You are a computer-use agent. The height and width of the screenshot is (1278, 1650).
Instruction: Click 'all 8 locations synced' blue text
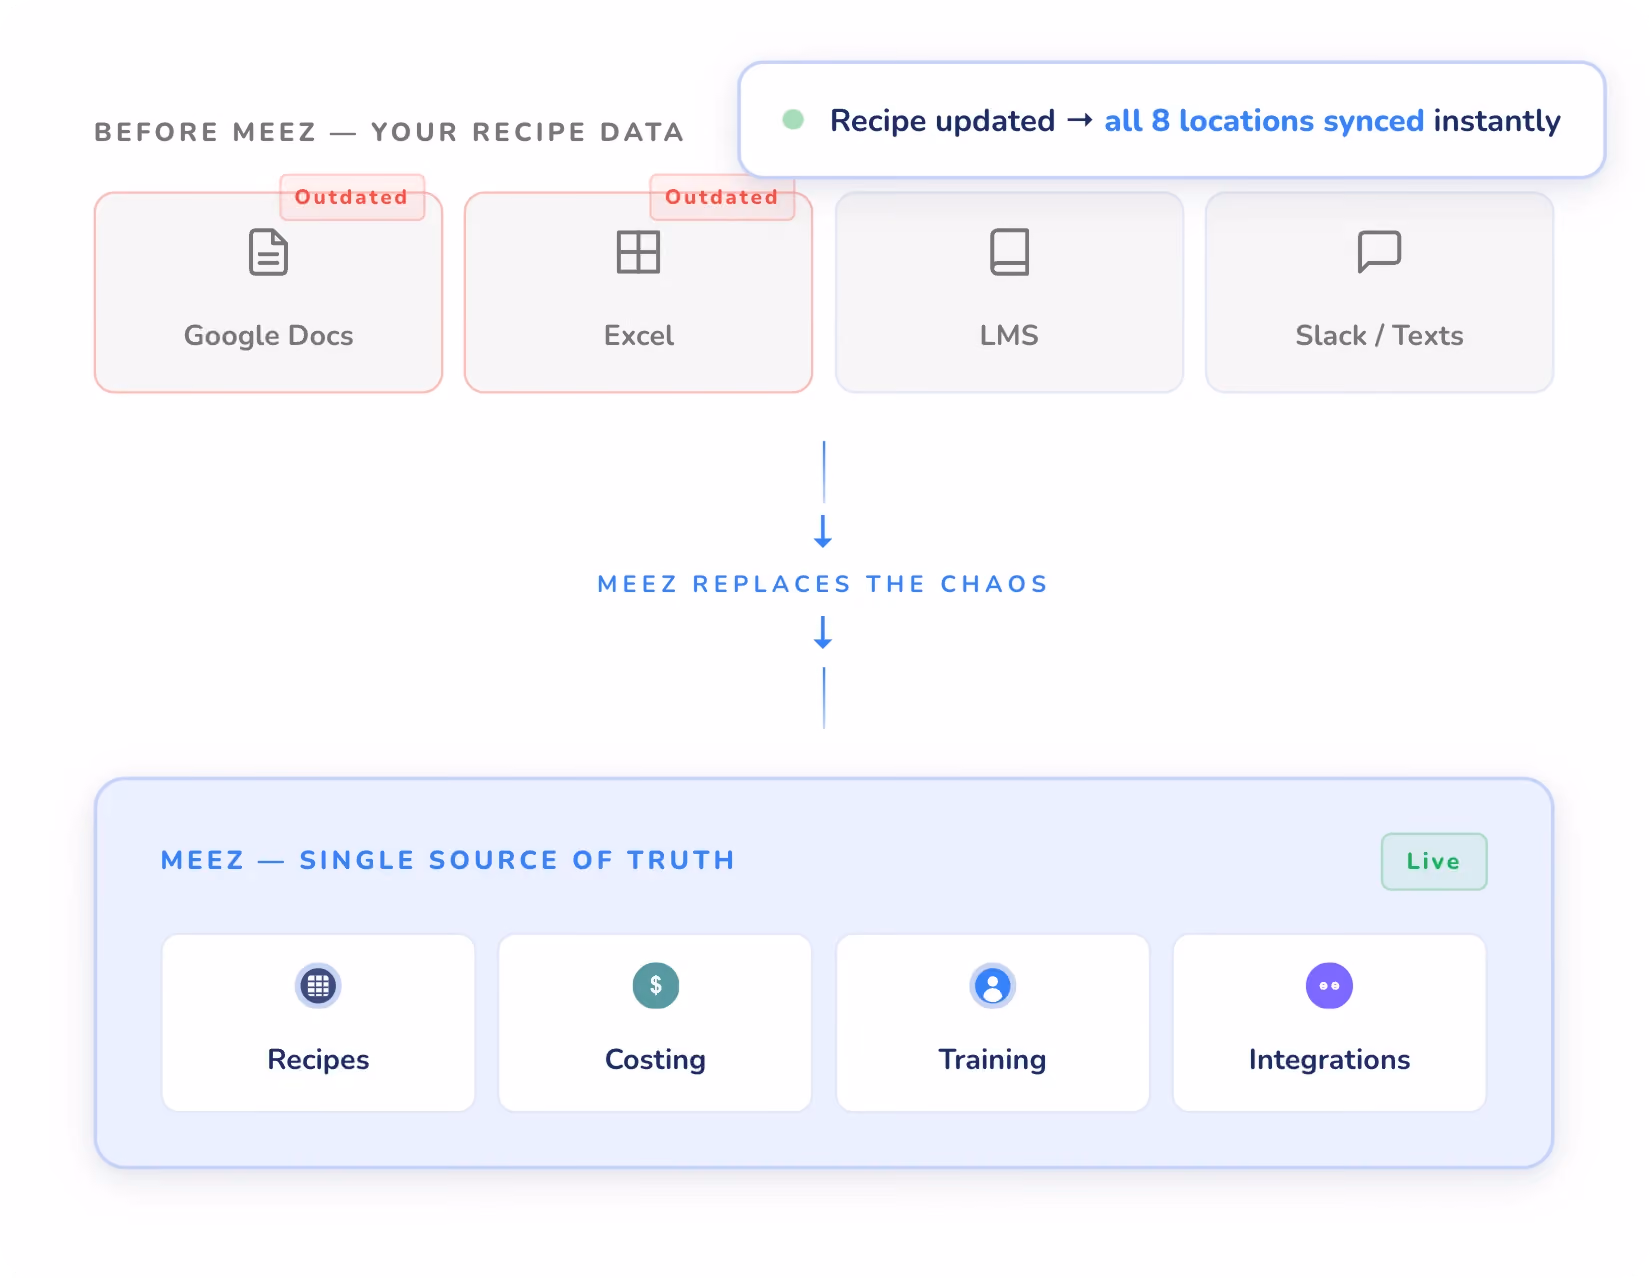click(x=1264, y=121)
